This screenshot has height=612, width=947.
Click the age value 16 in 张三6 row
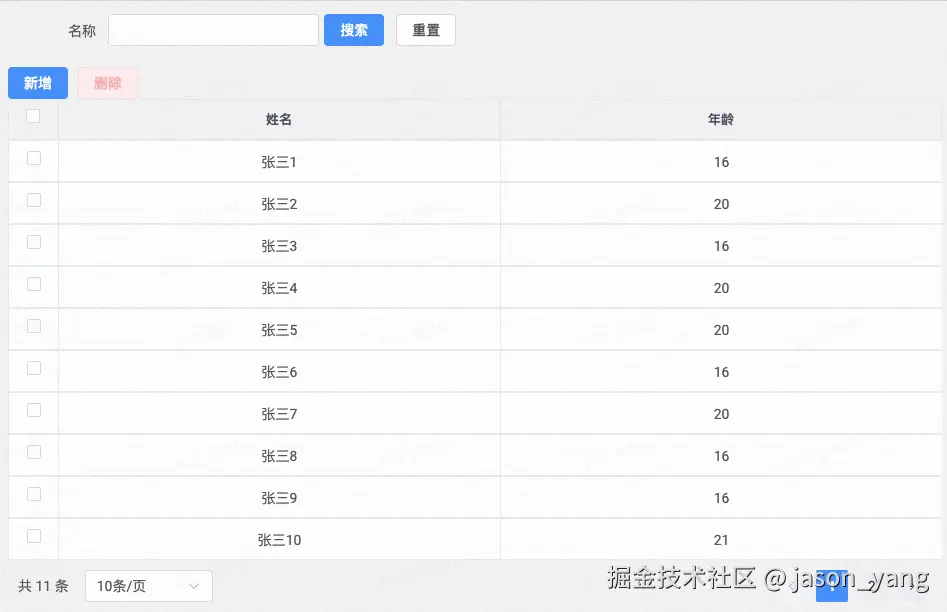(721, 372)
